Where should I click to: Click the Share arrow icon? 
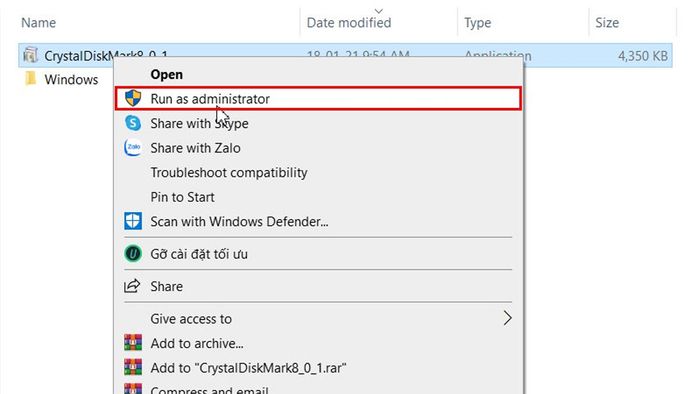coord(132,286)
